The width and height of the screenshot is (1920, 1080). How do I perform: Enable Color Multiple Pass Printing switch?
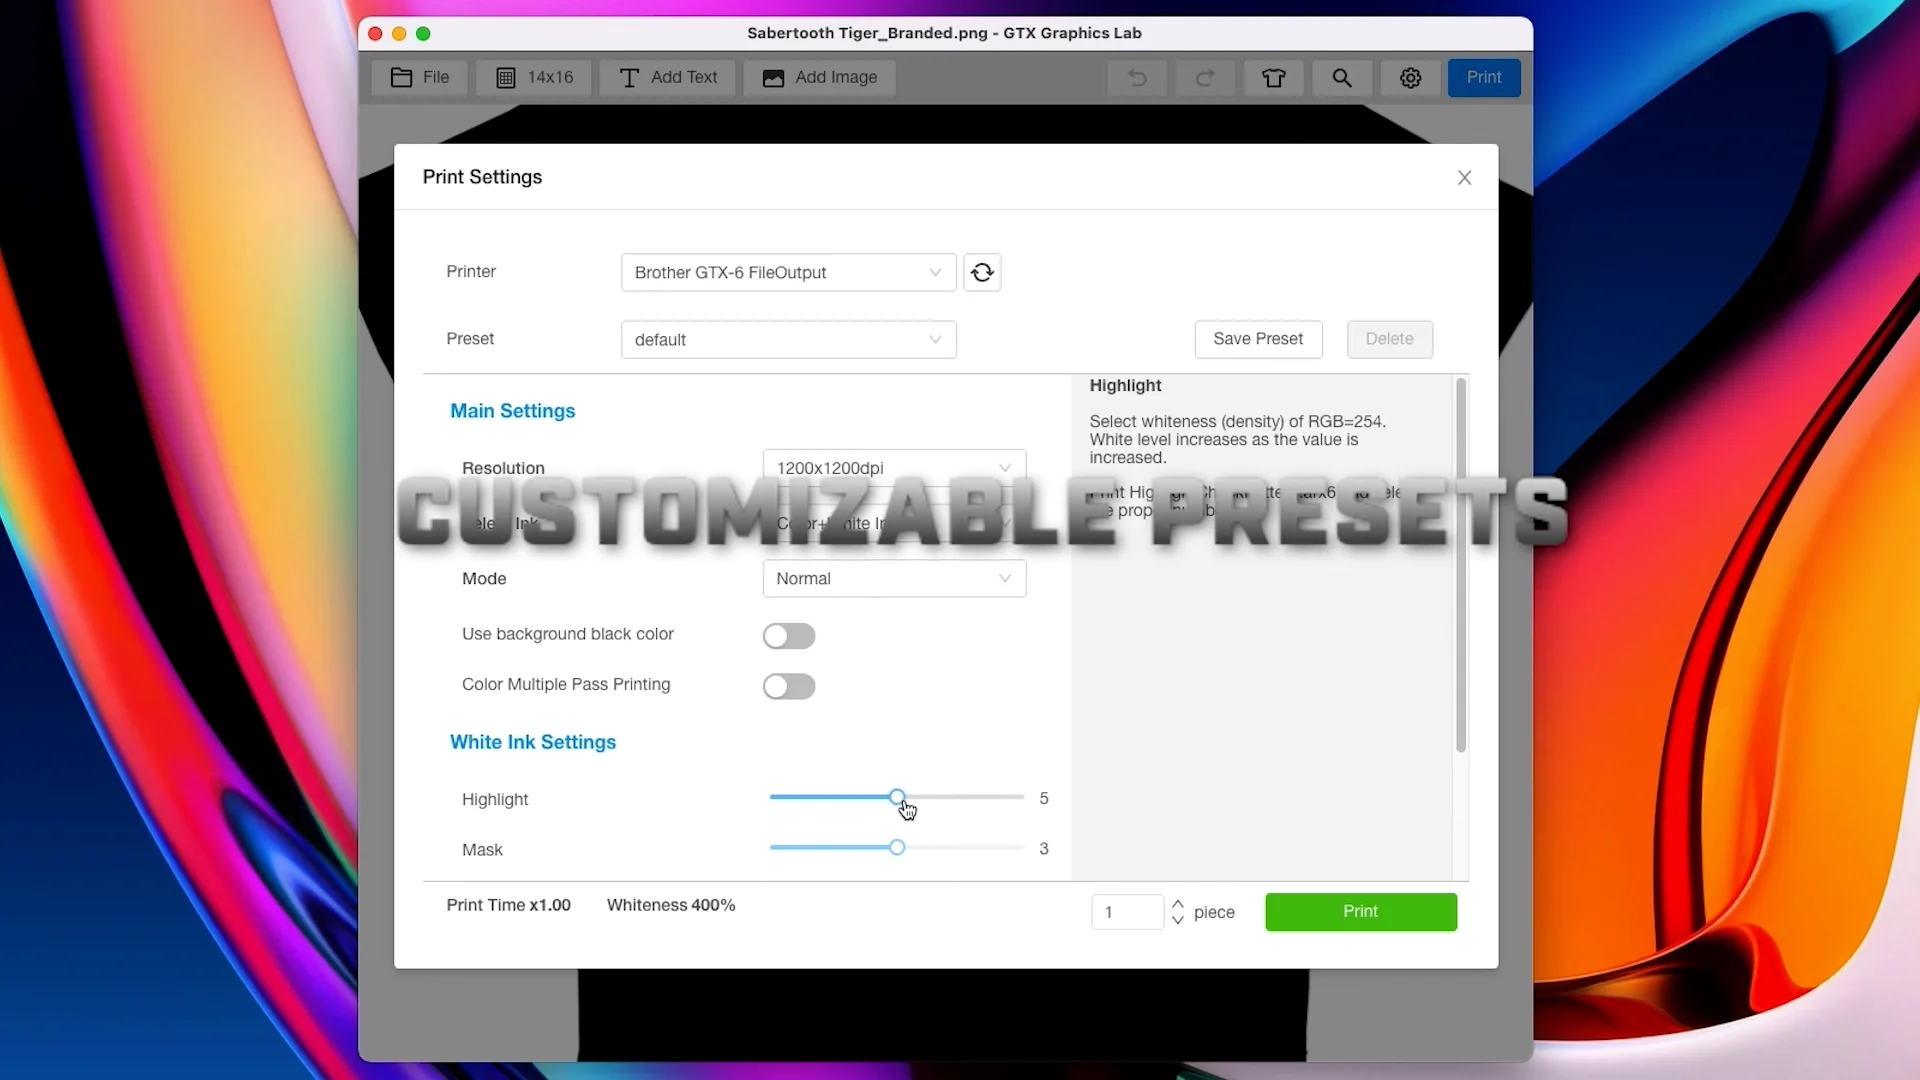[789, 686]
